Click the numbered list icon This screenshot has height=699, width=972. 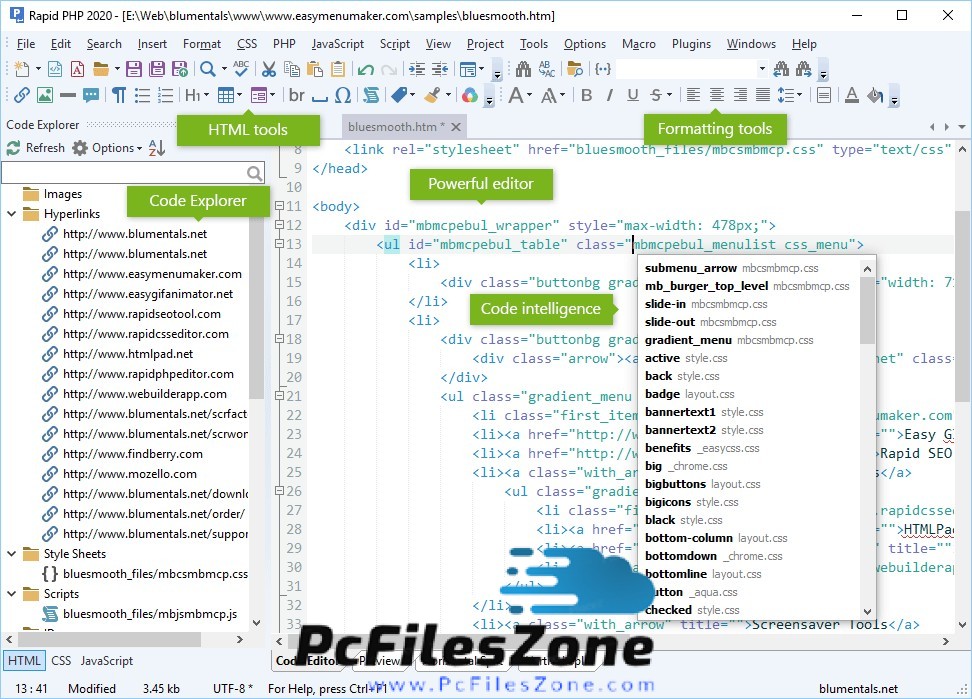(166, 95)
